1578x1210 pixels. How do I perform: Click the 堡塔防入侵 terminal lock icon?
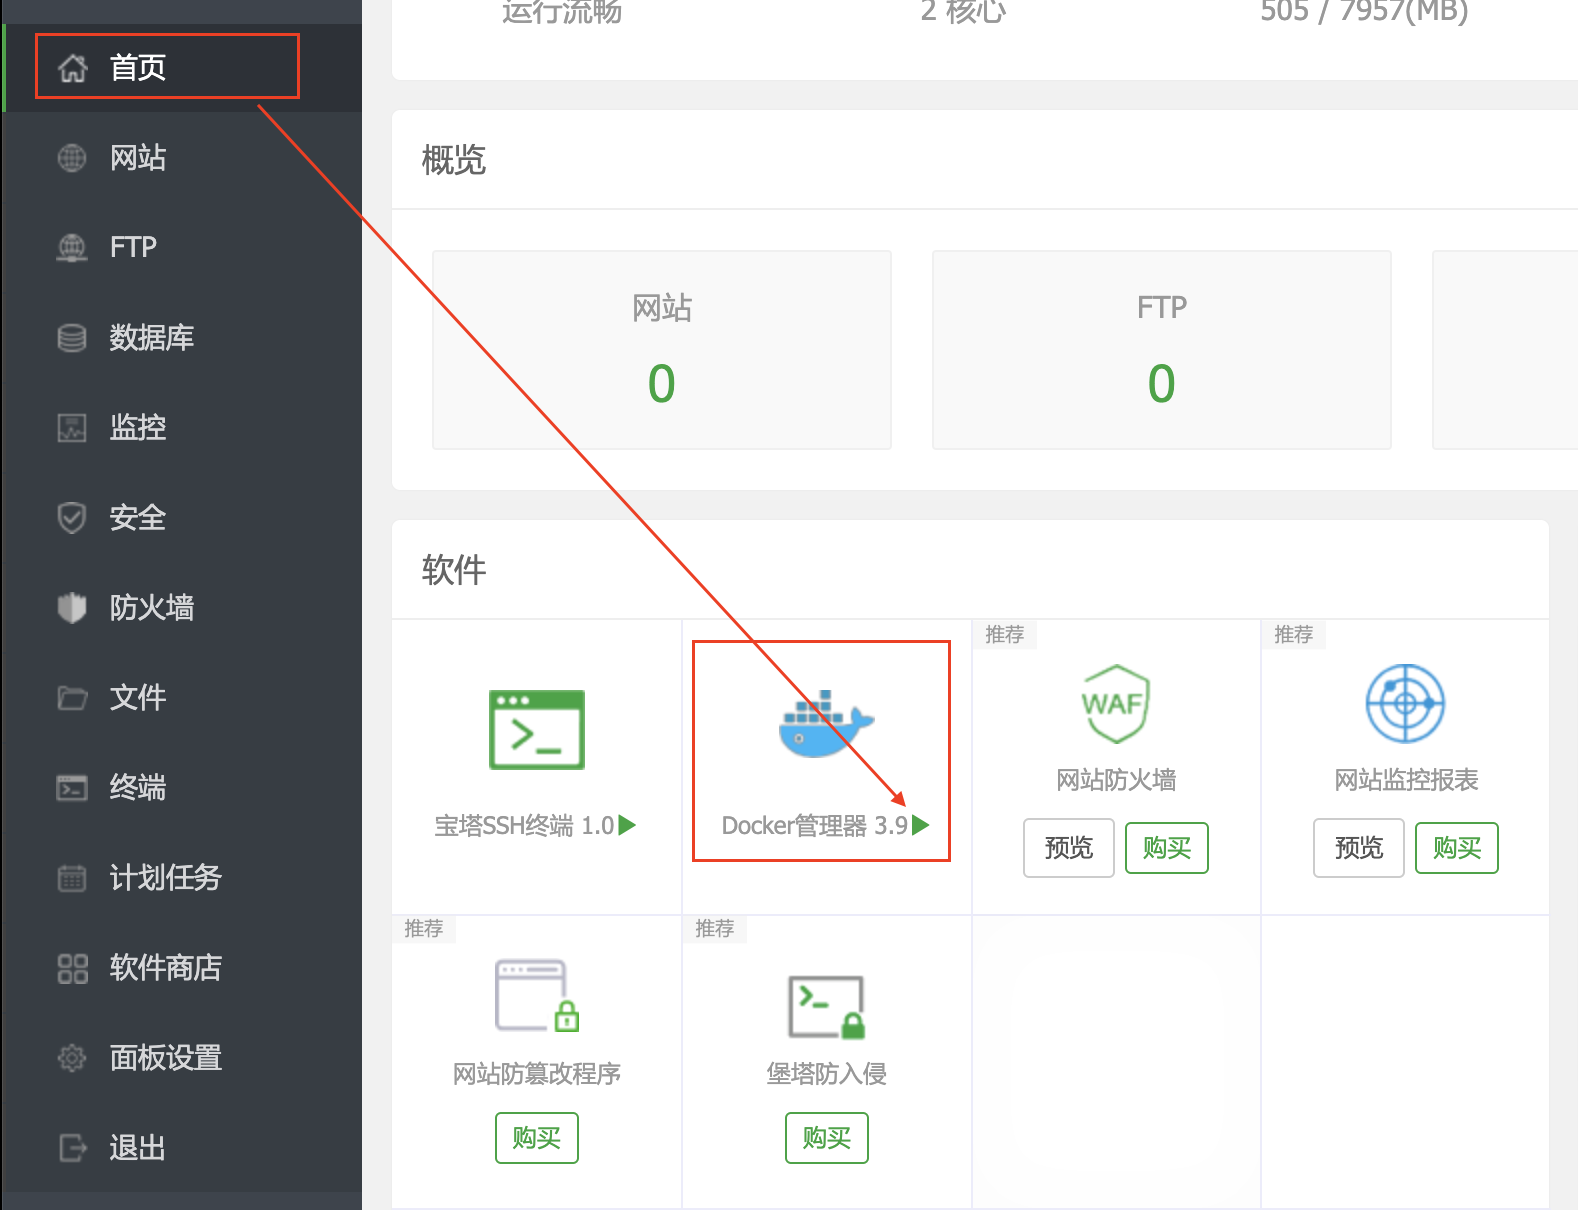[x=826, y=1006]
